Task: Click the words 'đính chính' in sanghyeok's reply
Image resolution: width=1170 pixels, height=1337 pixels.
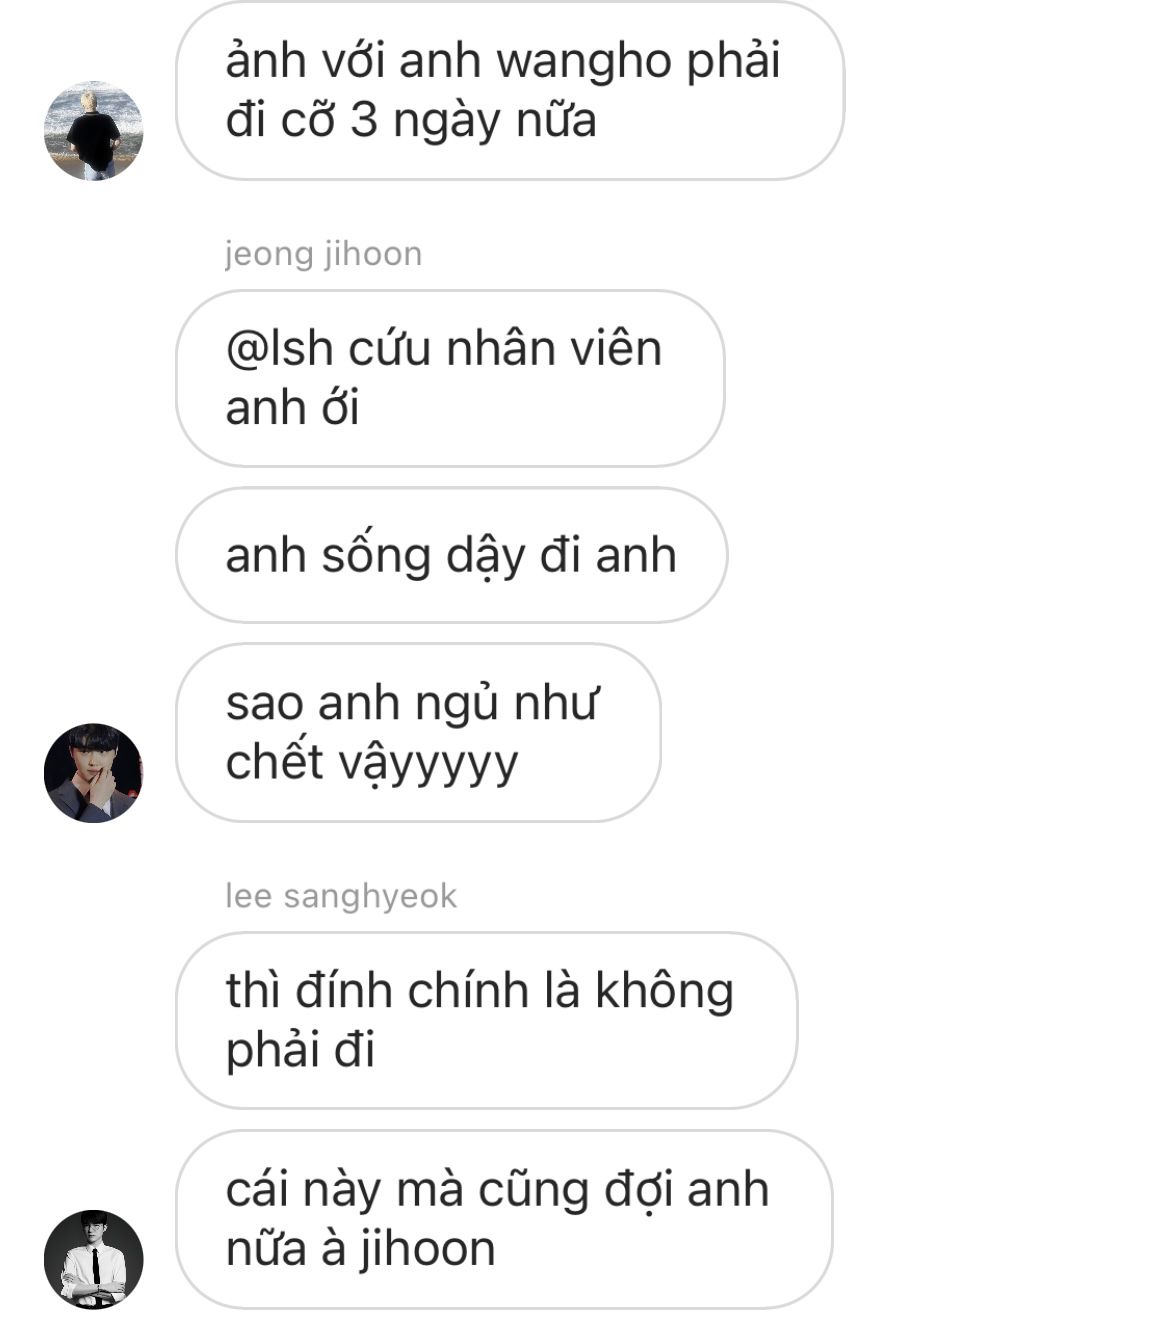Action: coord(406,991)
